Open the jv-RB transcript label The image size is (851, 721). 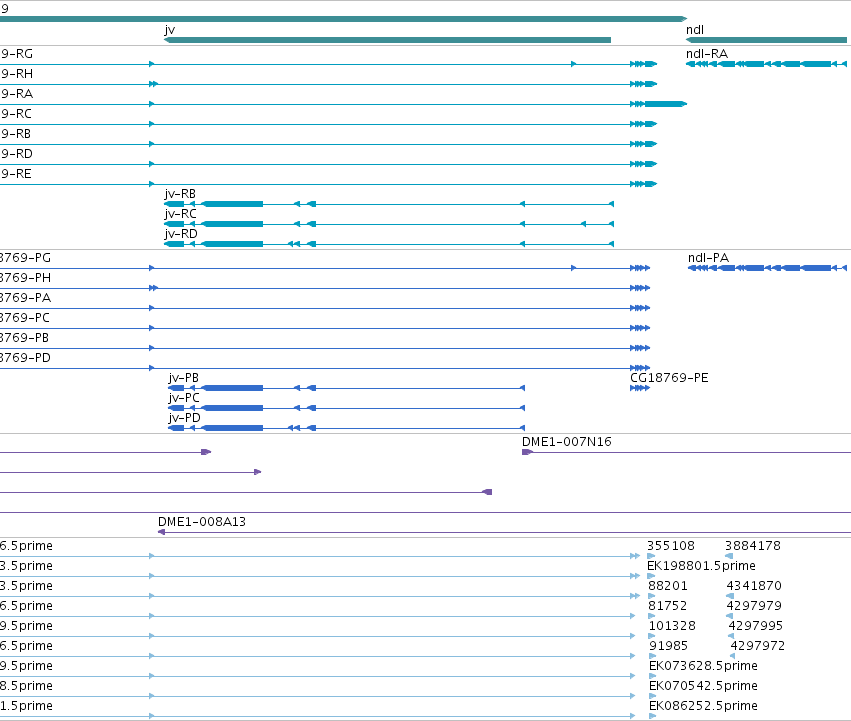180,194
